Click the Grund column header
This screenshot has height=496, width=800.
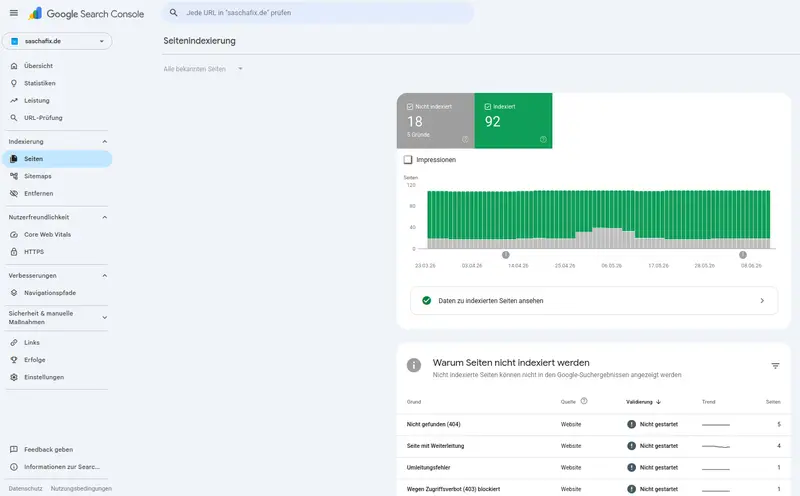(x=414, y=402)
